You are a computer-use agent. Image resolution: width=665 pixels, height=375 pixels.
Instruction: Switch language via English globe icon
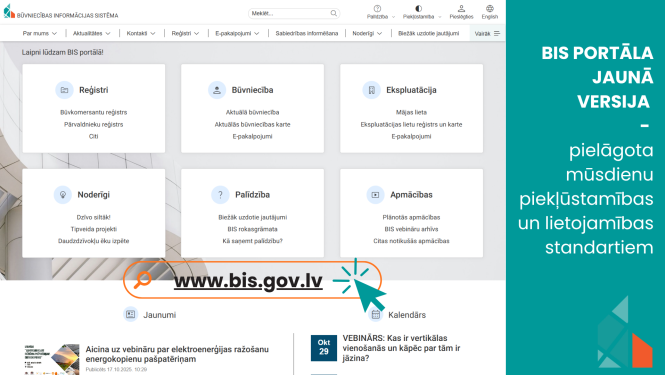490,8
